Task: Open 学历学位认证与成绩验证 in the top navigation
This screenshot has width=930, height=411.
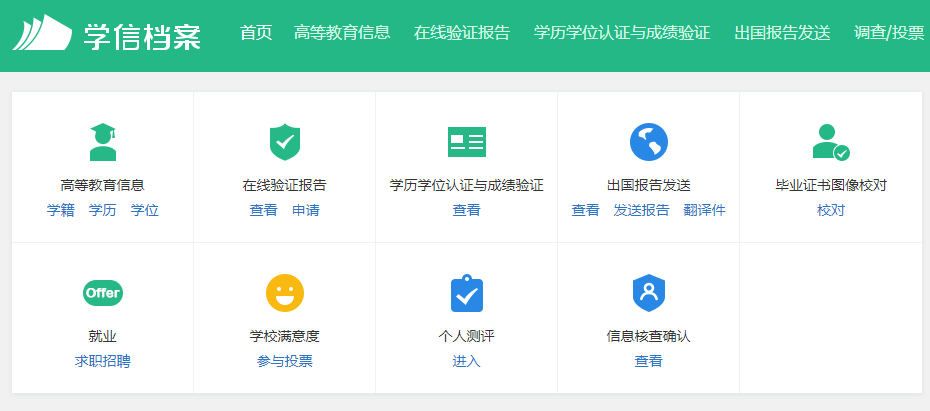Action: [x=622, y=33]
